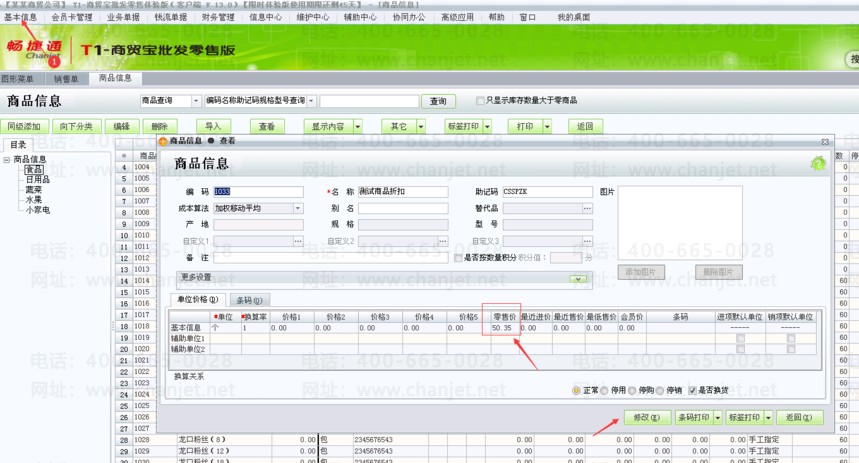
Task: Switch to the 销售单 tab
Action: [66, 79]
